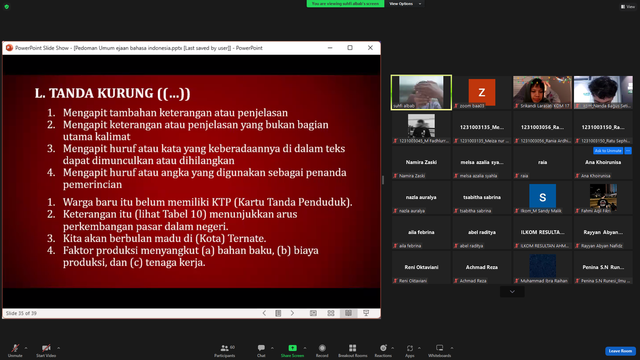
Task: Click the Leave Room button
Action: [x=620, y=351]
